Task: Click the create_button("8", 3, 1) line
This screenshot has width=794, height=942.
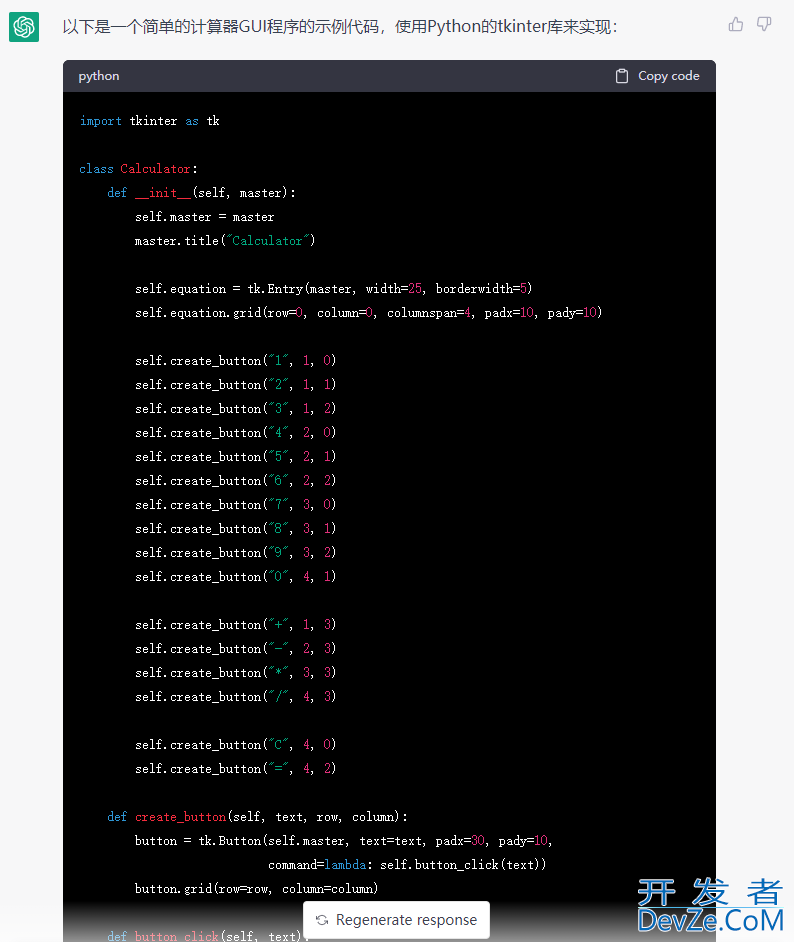Action: (x=235, y=529)
